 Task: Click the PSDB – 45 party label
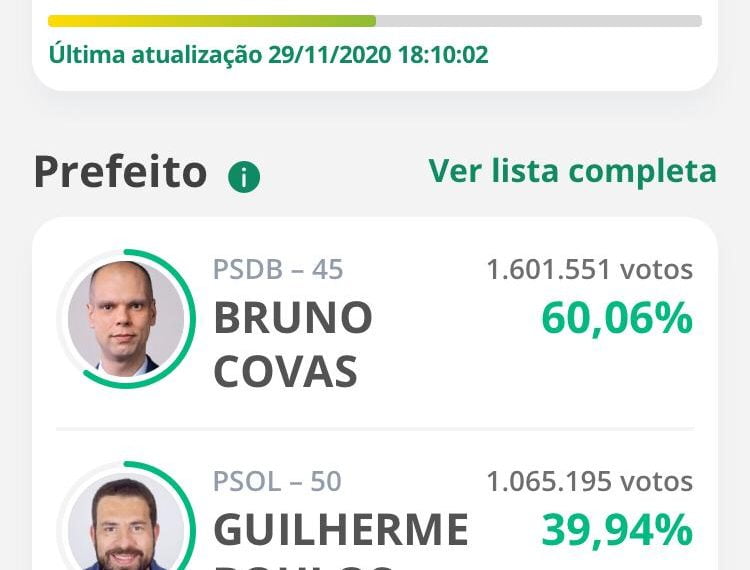278,269
